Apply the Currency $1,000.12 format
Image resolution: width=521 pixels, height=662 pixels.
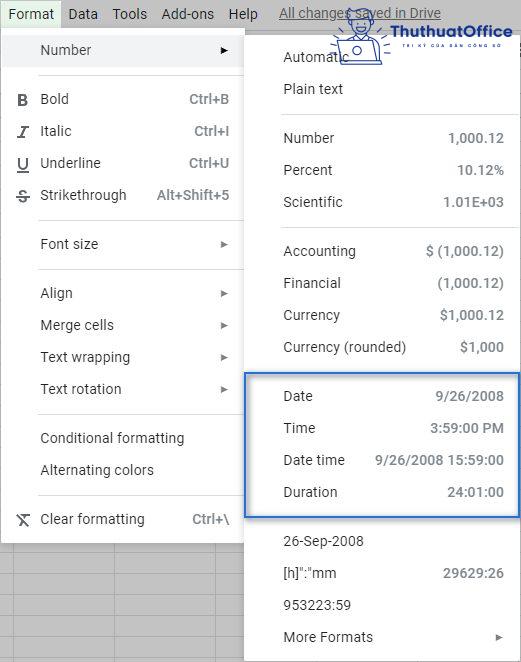coord(382,315)
